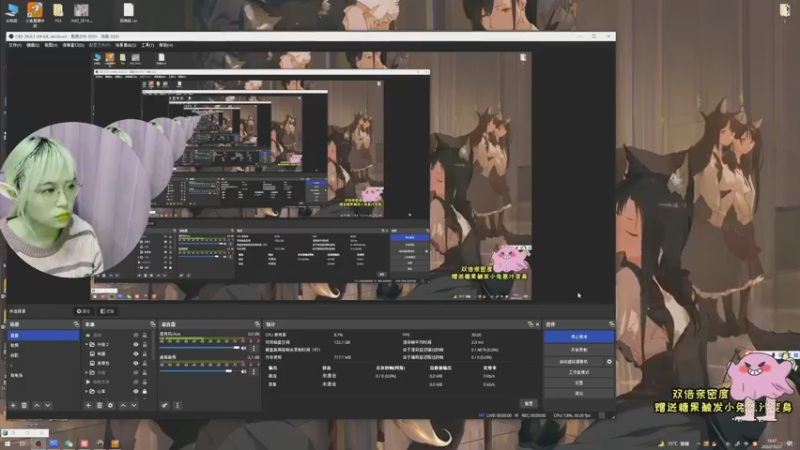
Task: Open the mixer panel's bottom options menu
Action: (178, 405)
